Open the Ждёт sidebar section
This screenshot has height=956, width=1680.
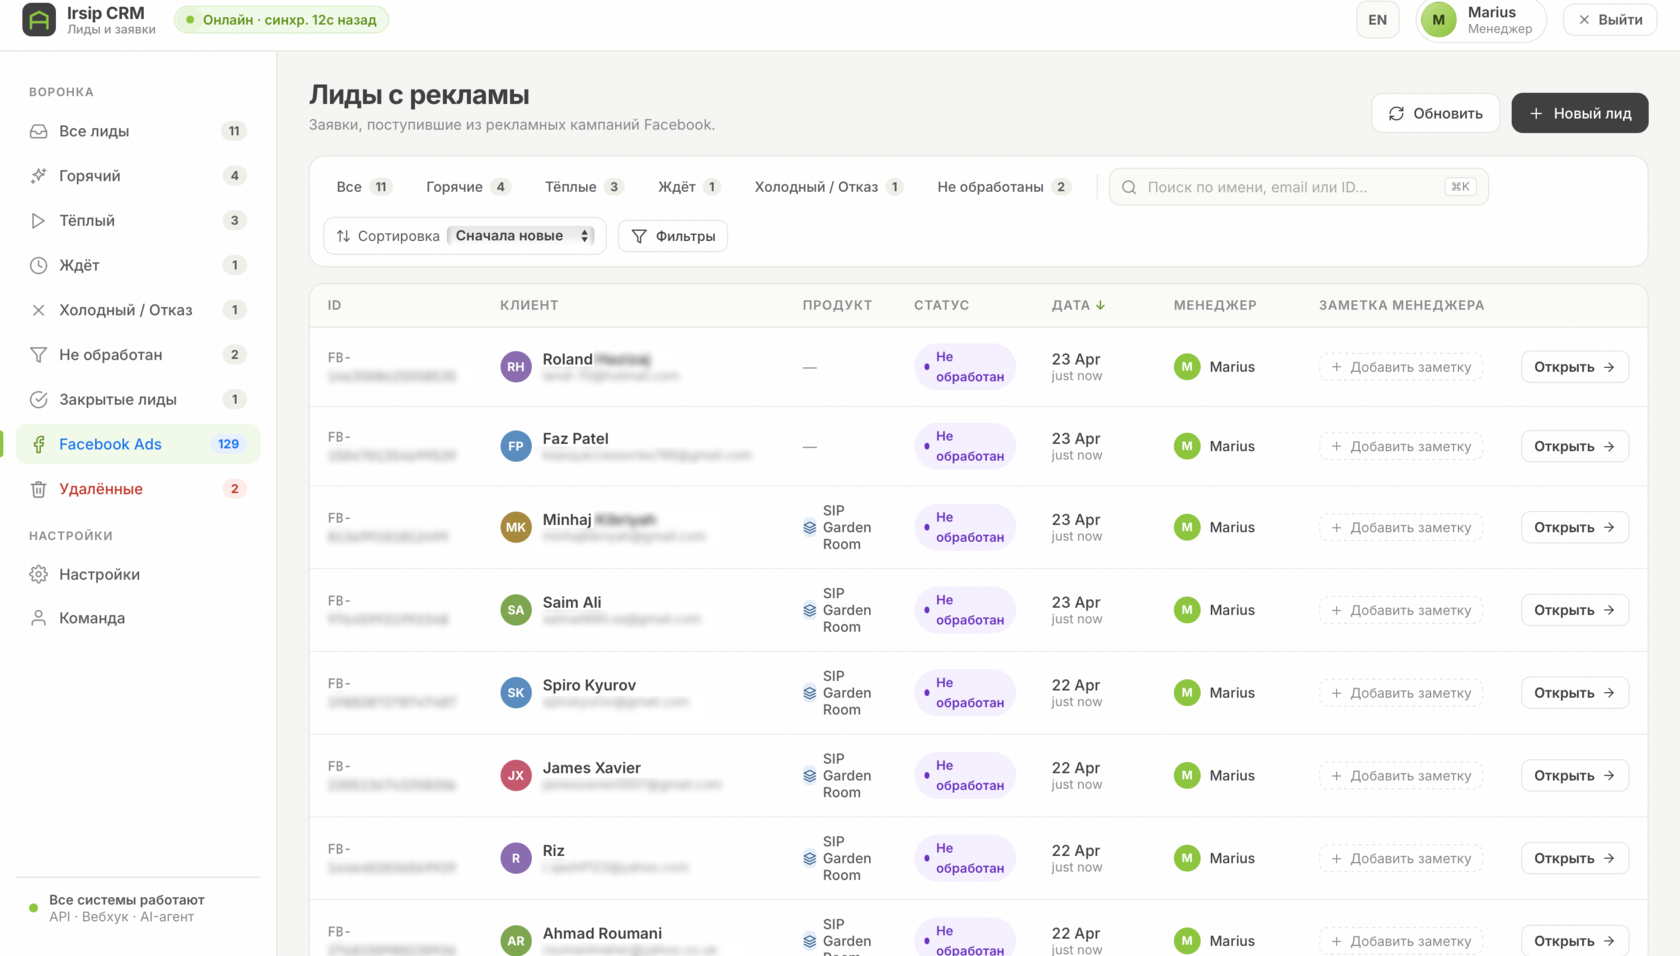coord(79,265)
